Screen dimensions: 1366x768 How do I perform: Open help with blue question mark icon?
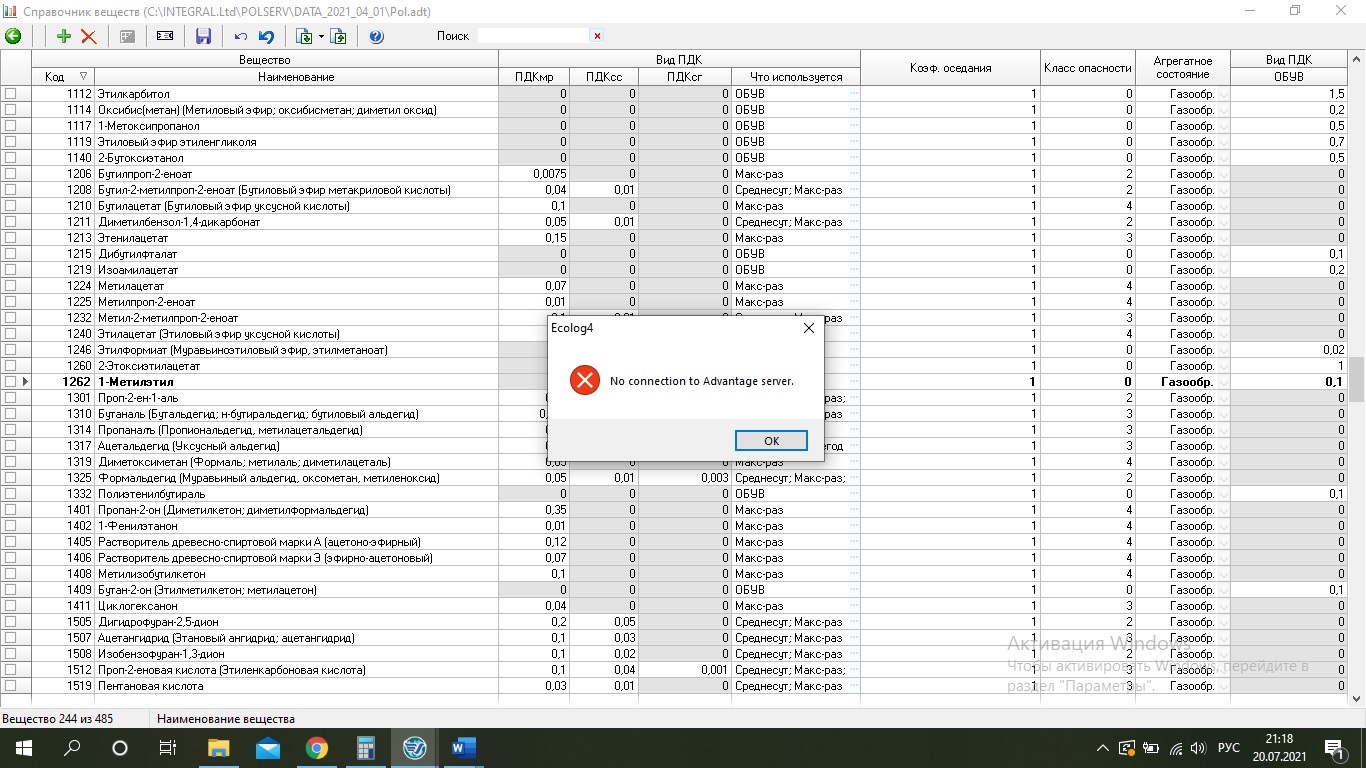click(x=376, y=36)
